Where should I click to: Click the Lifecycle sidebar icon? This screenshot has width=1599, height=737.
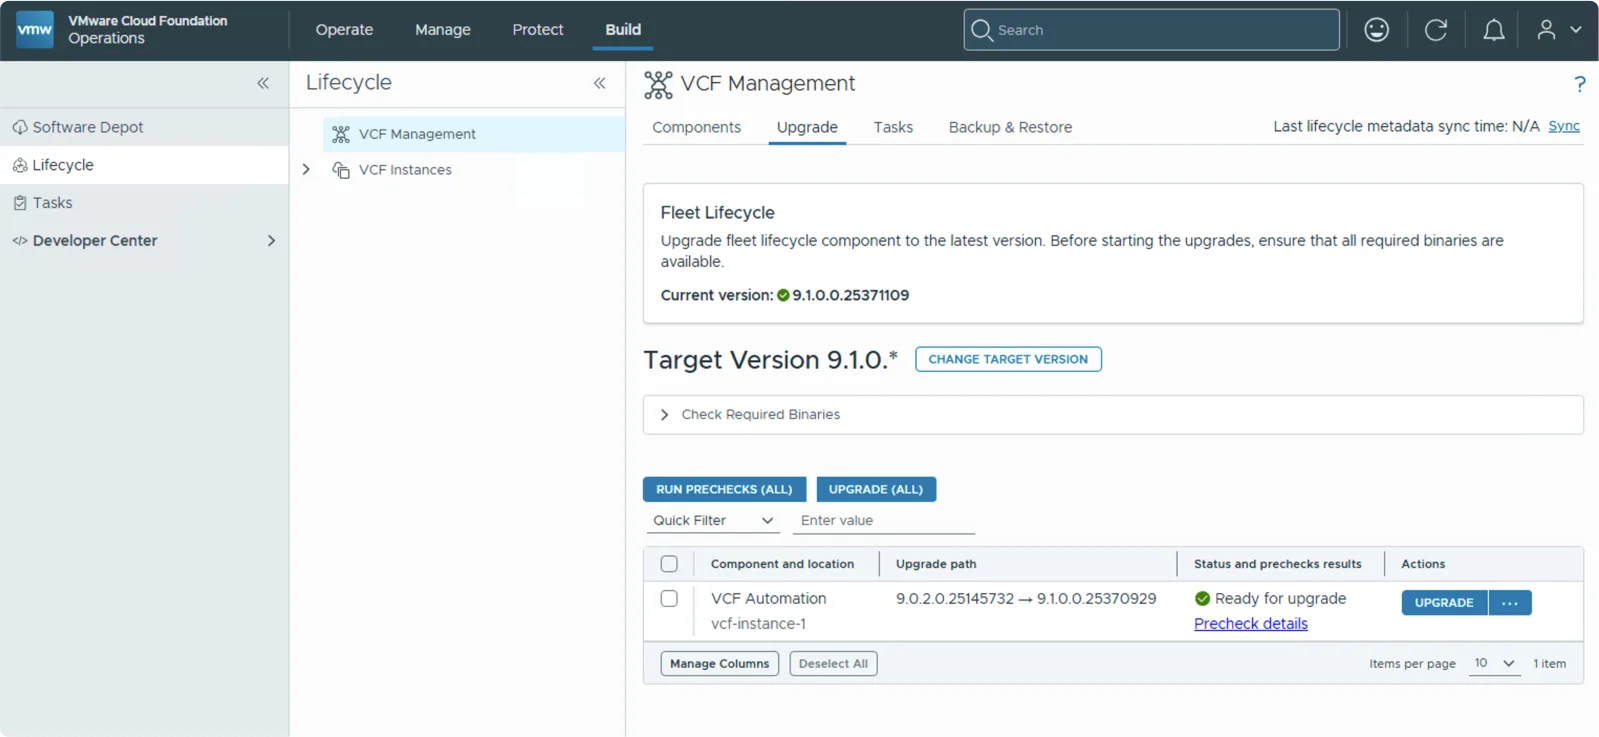pyautogui.click(x=20, y=165)
